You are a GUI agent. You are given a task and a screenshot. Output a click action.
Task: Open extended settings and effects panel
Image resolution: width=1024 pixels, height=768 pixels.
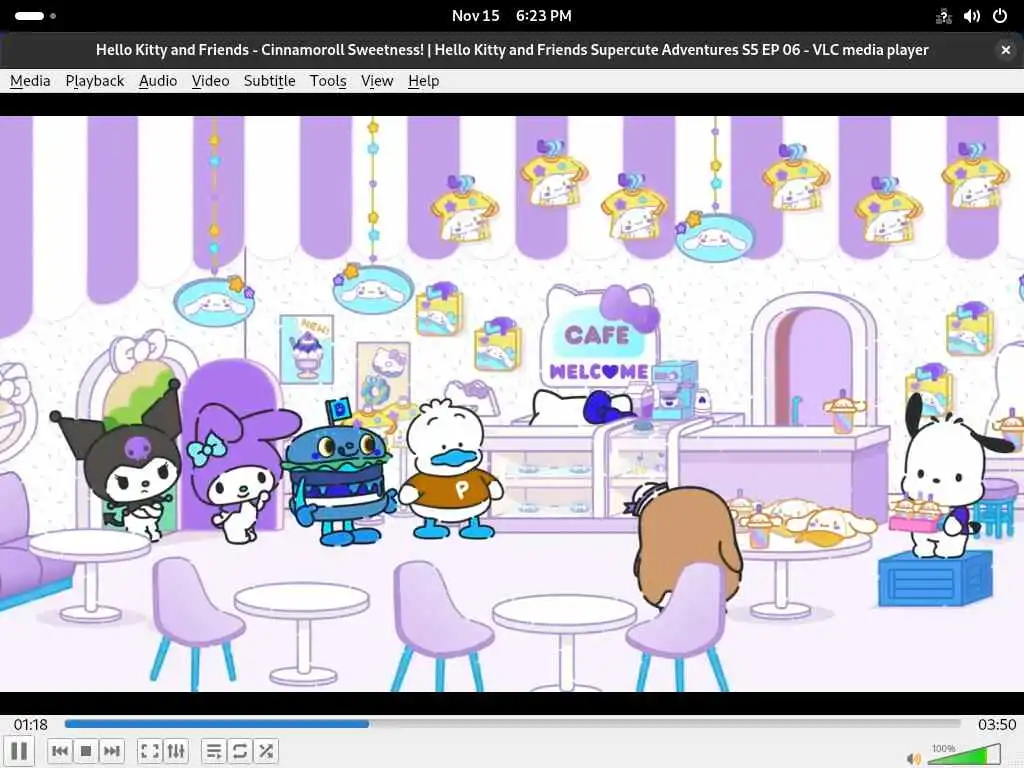[176, 751]
